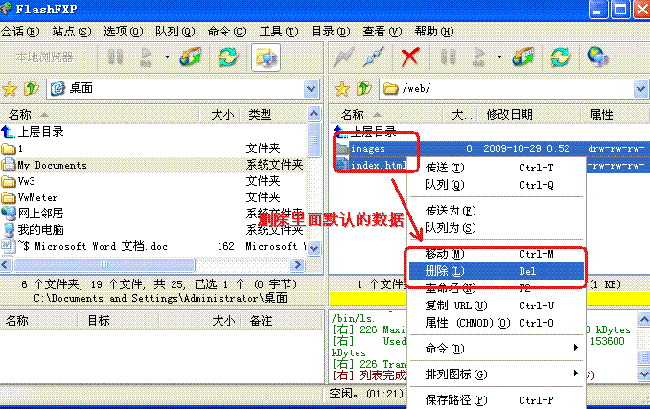
Task: Click right pane globe transfer-mode icon
Action: pos(523,57)
